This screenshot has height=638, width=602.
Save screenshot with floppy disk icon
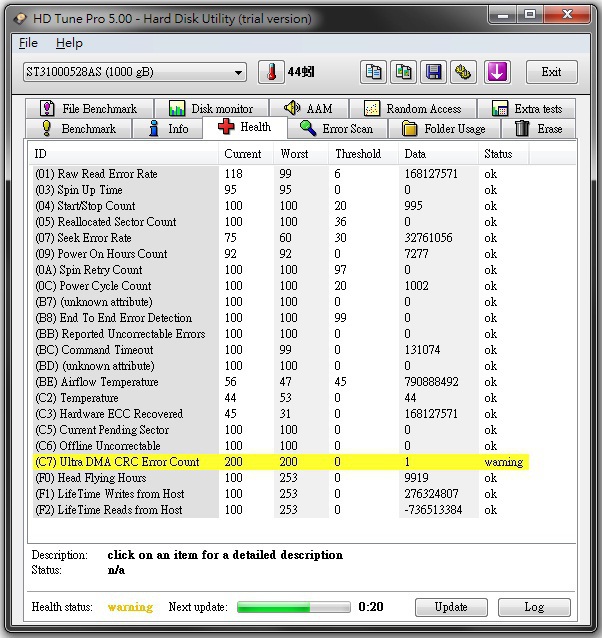tap(433, 72)
